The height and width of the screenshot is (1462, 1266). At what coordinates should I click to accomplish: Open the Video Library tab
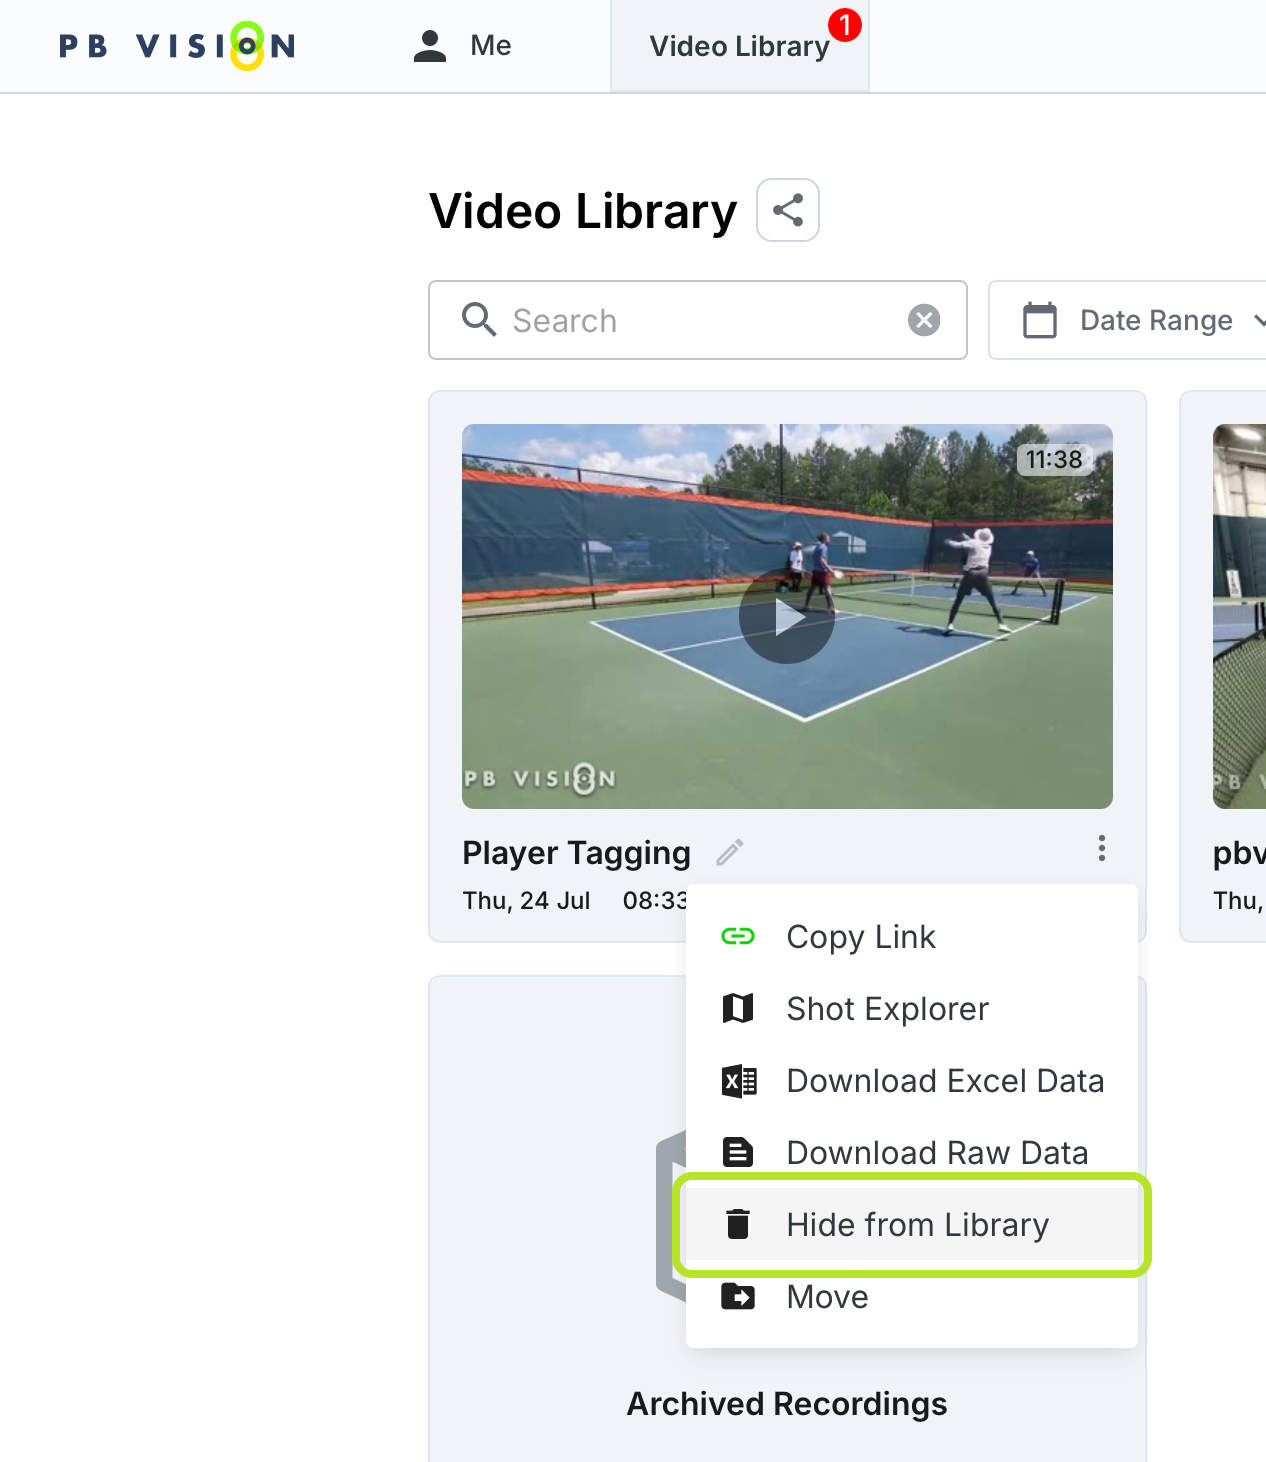point(740,46)
